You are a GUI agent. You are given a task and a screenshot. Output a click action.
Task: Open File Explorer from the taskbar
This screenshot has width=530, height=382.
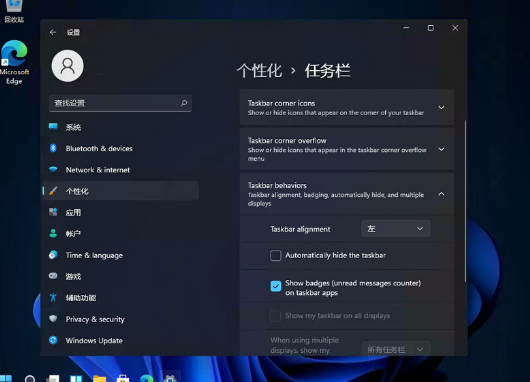pos(99,379)
